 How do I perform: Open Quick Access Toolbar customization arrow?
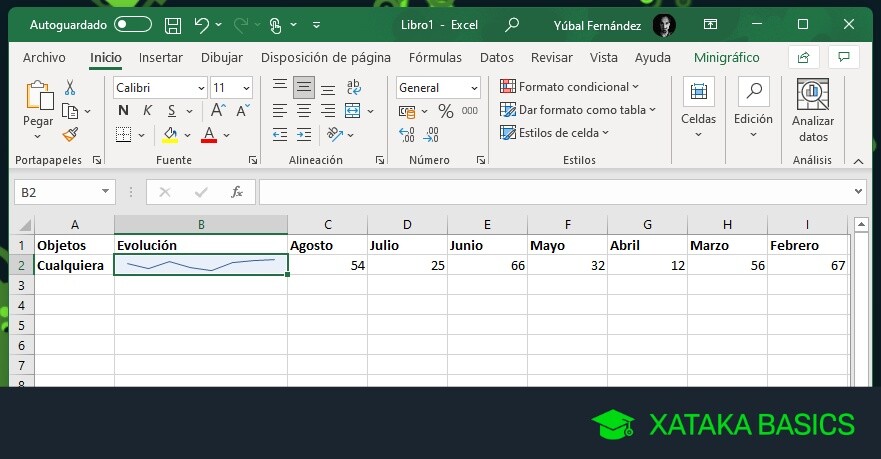click(x=316, y=25)
